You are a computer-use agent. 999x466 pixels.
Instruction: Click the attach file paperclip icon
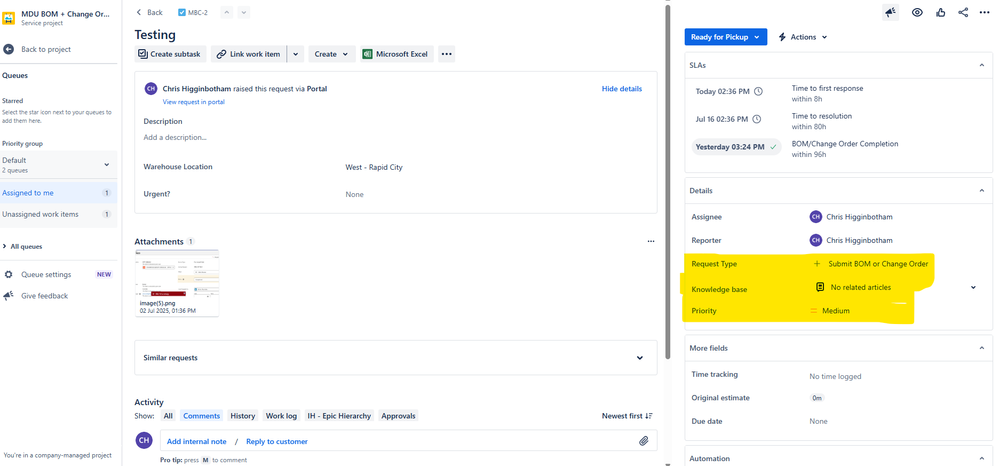point(643,441)
